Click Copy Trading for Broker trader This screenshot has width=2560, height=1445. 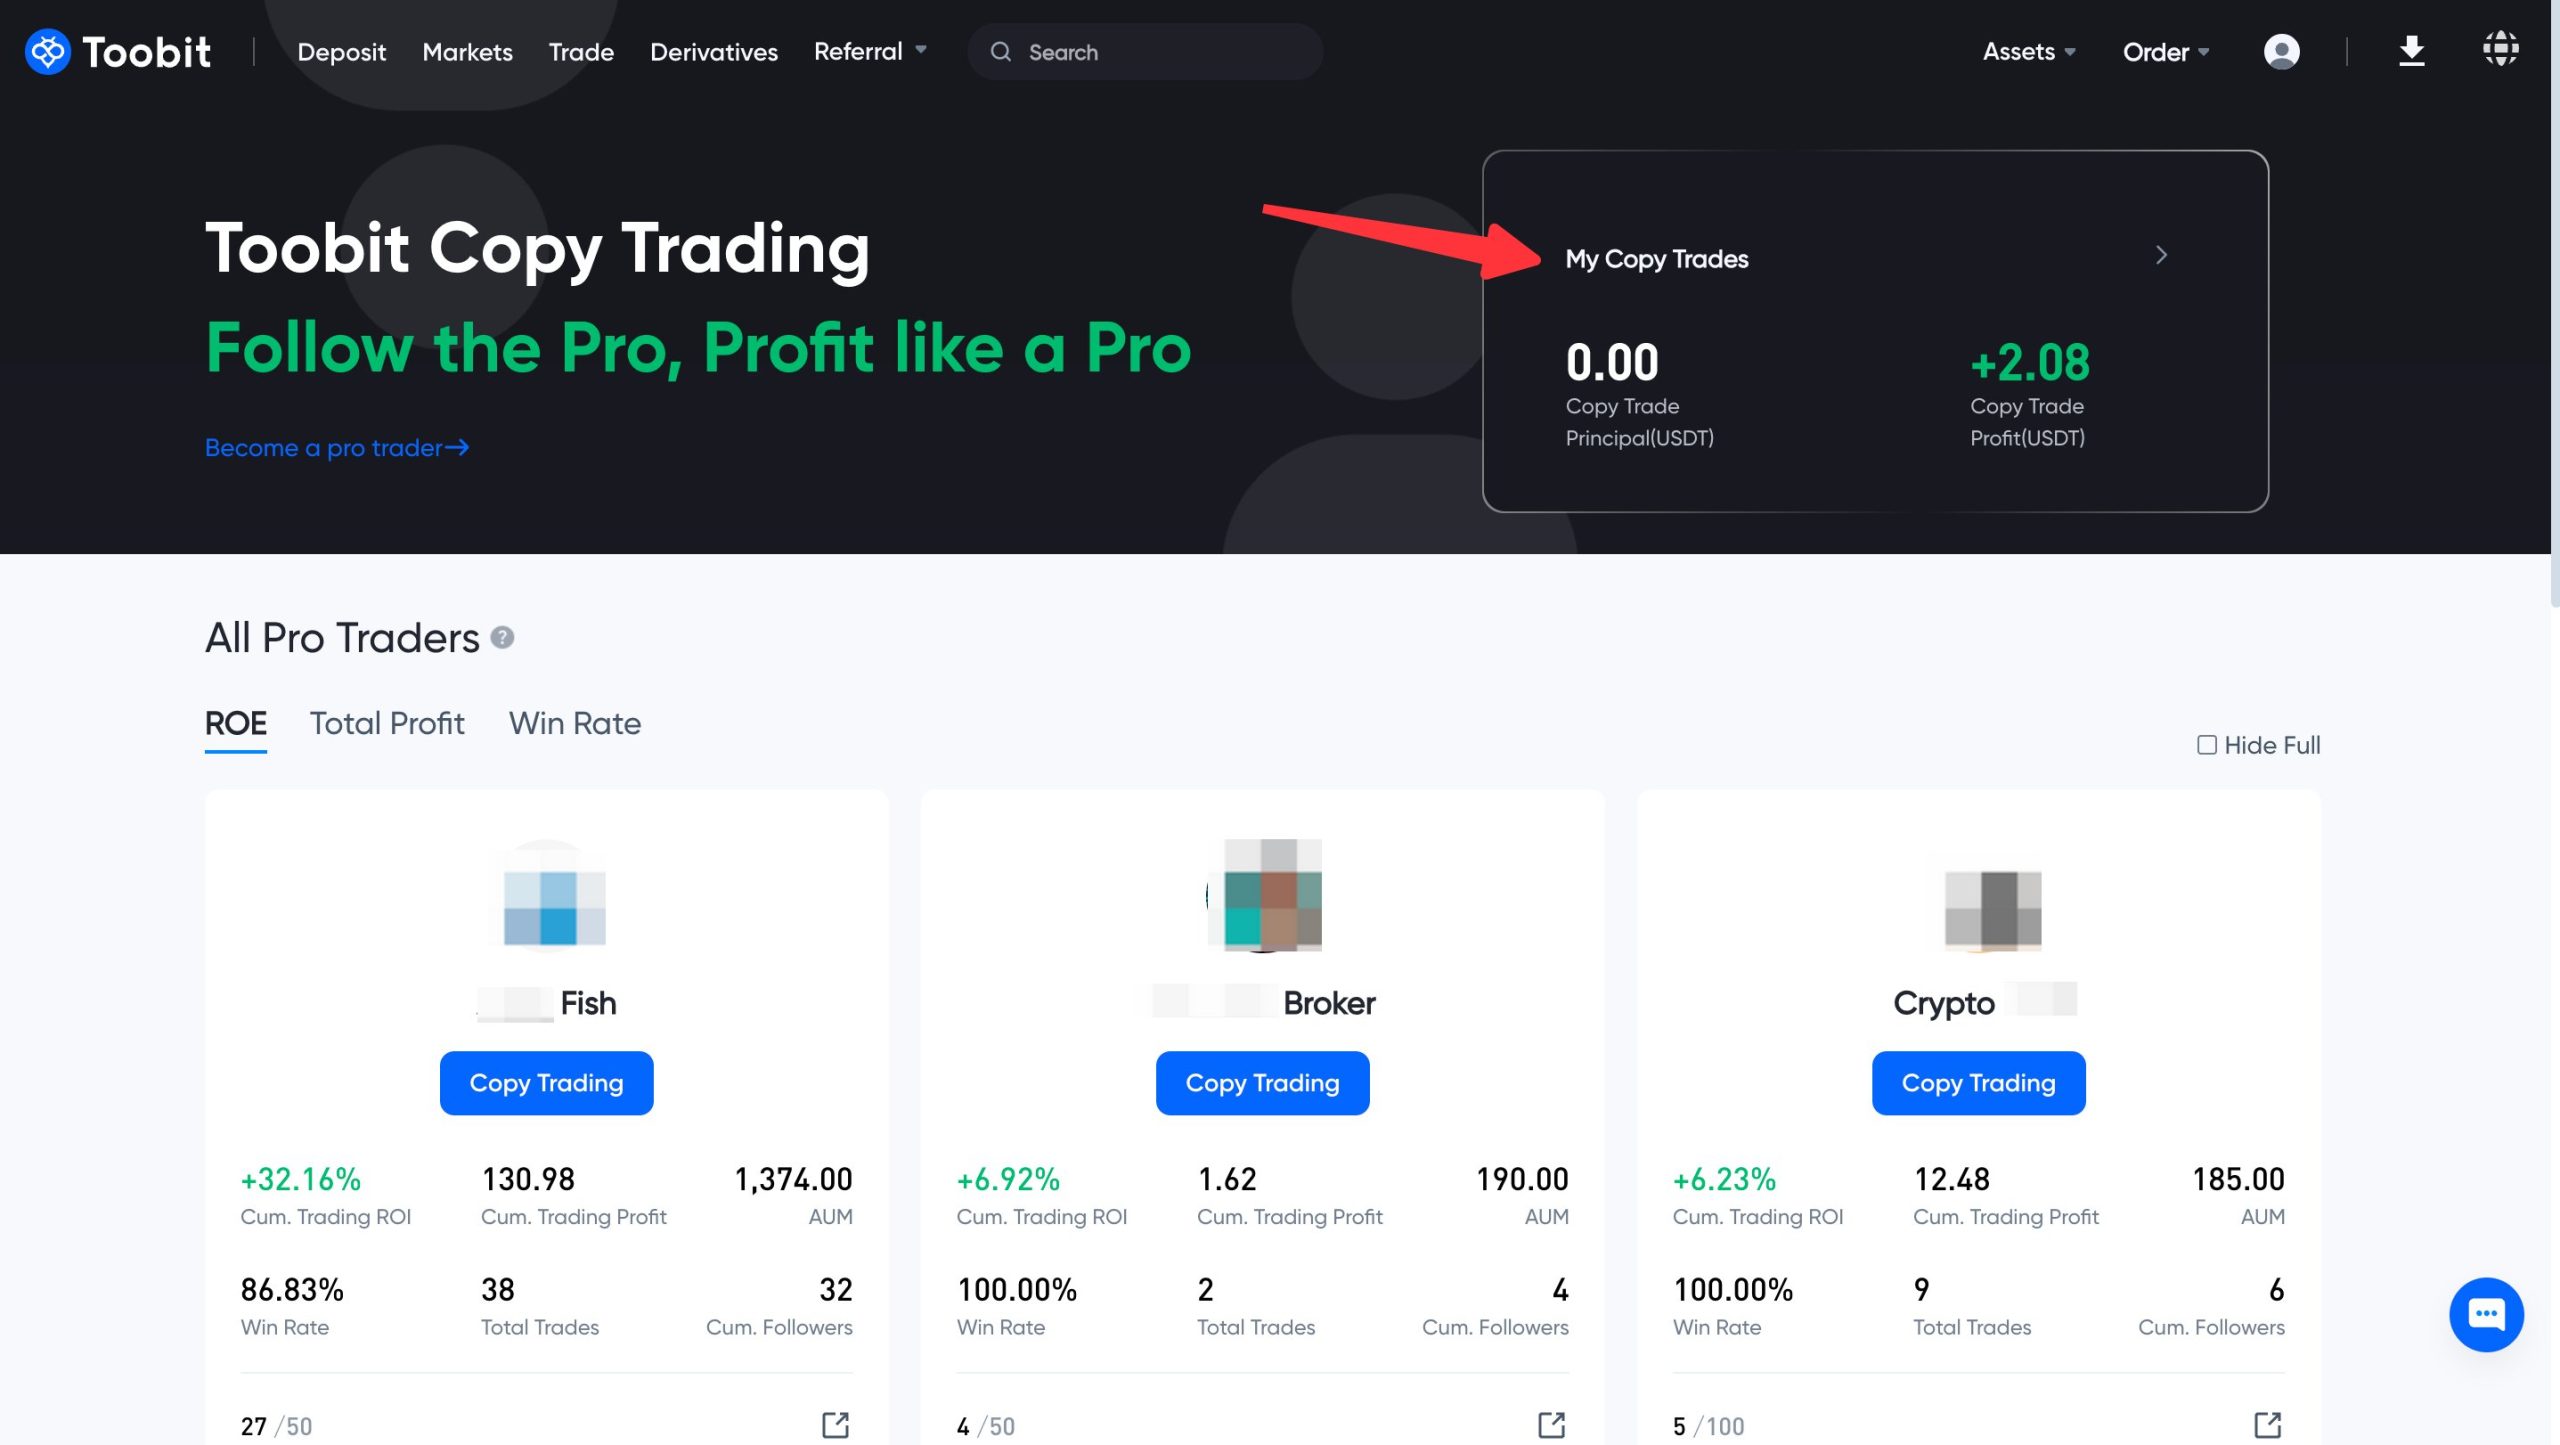(1262, 1083)
